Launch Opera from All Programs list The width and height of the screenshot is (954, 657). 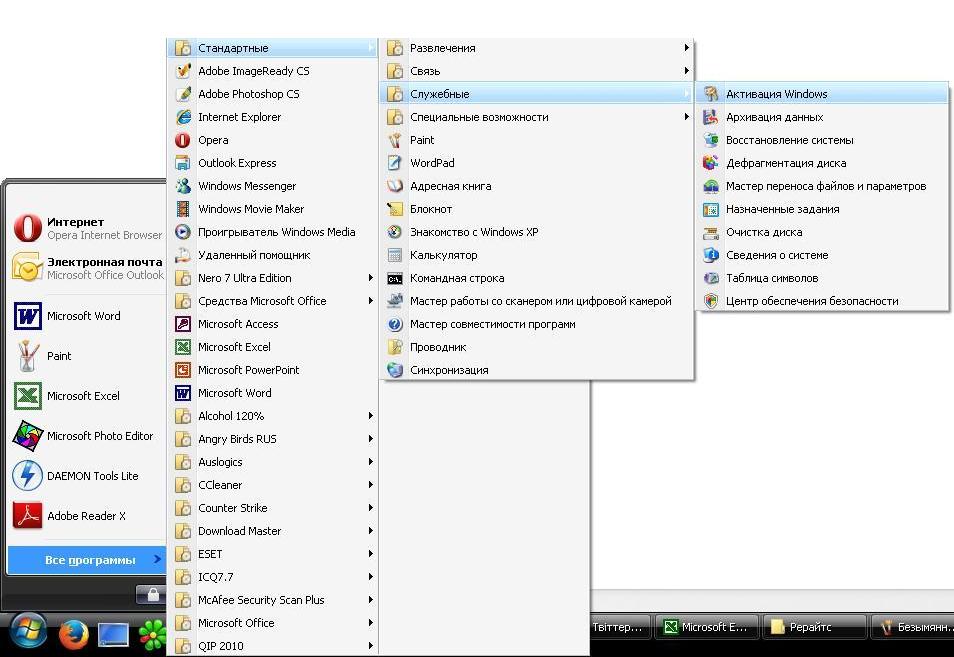(272, 140)
